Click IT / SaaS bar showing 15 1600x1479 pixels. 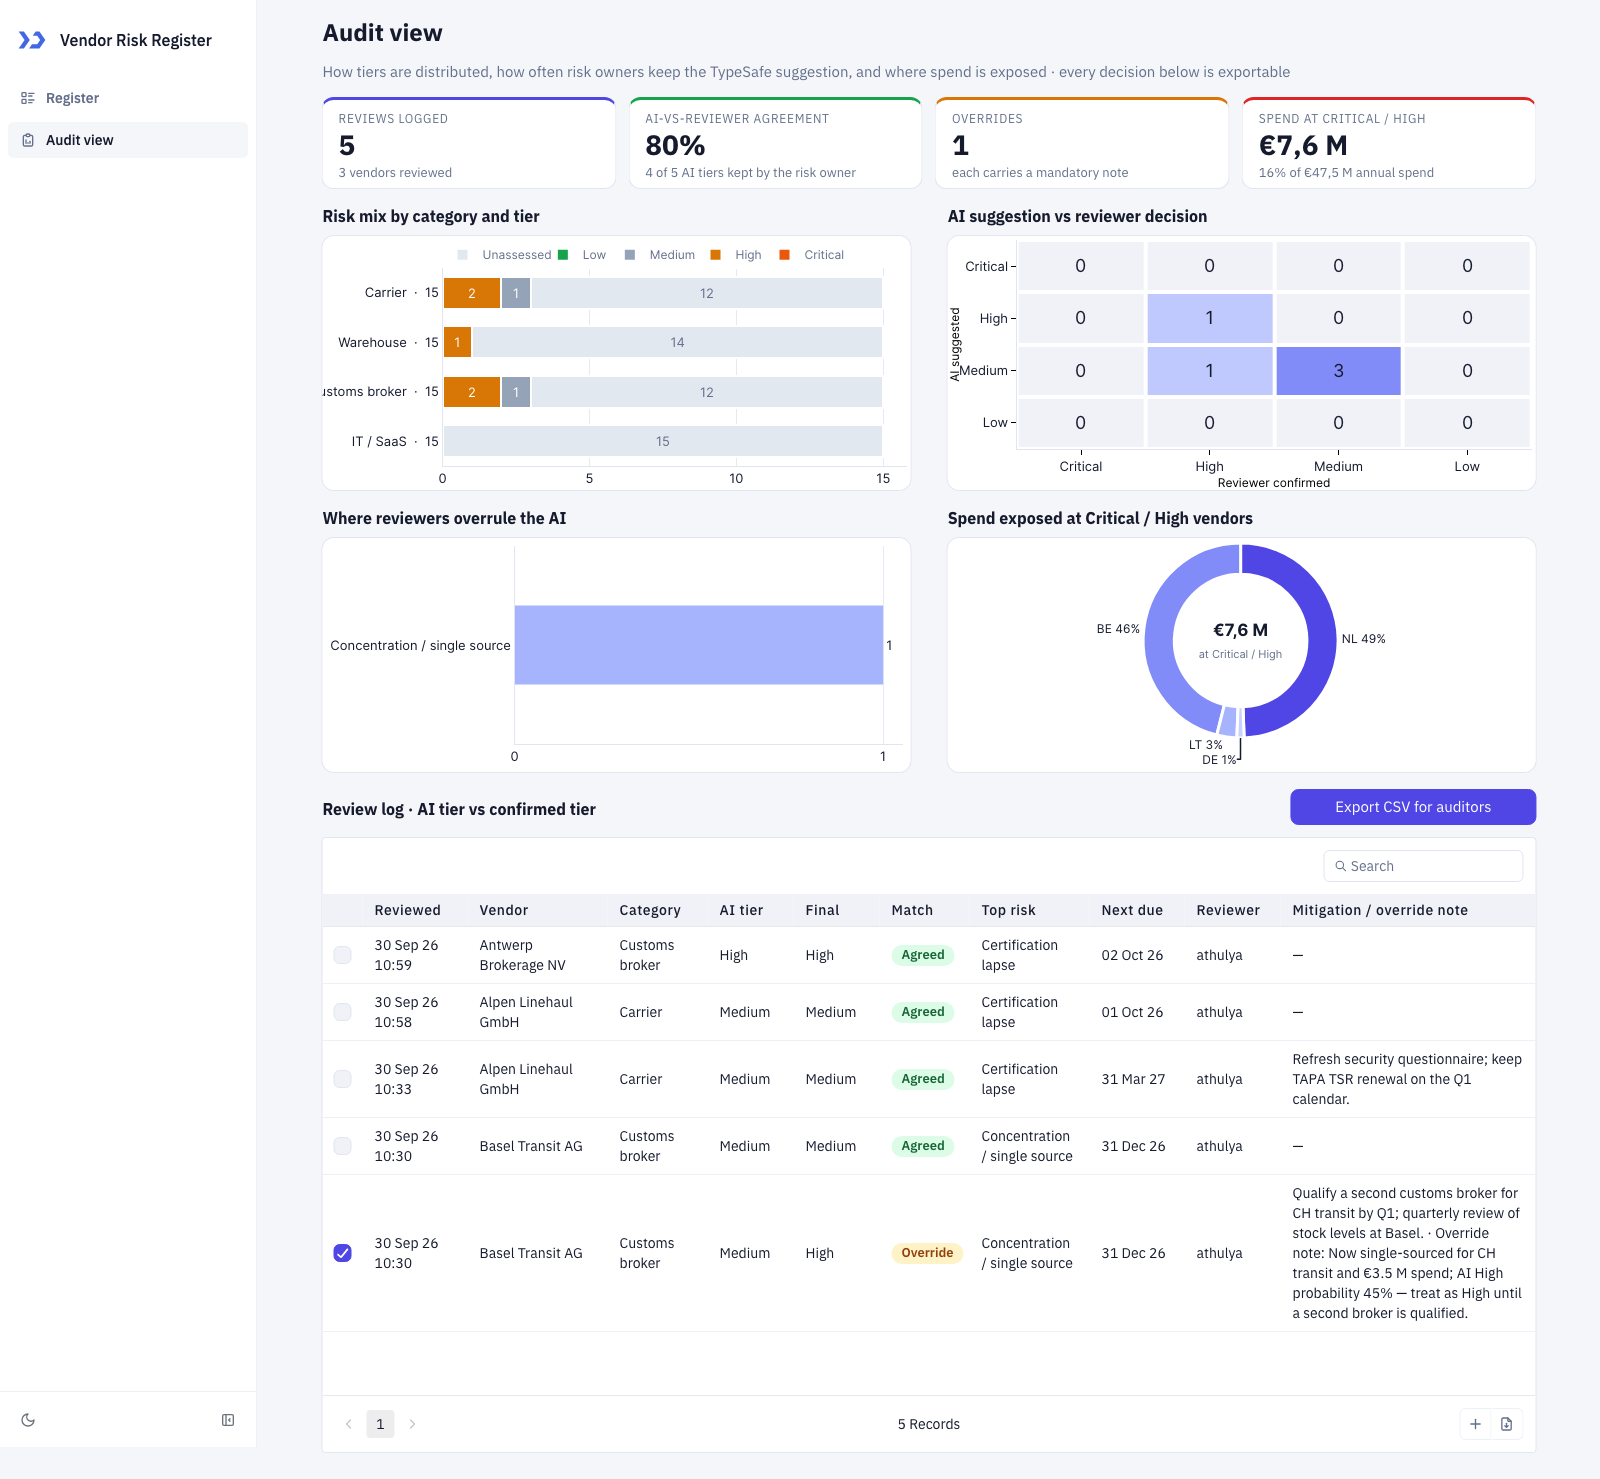[x=662, y=441]
